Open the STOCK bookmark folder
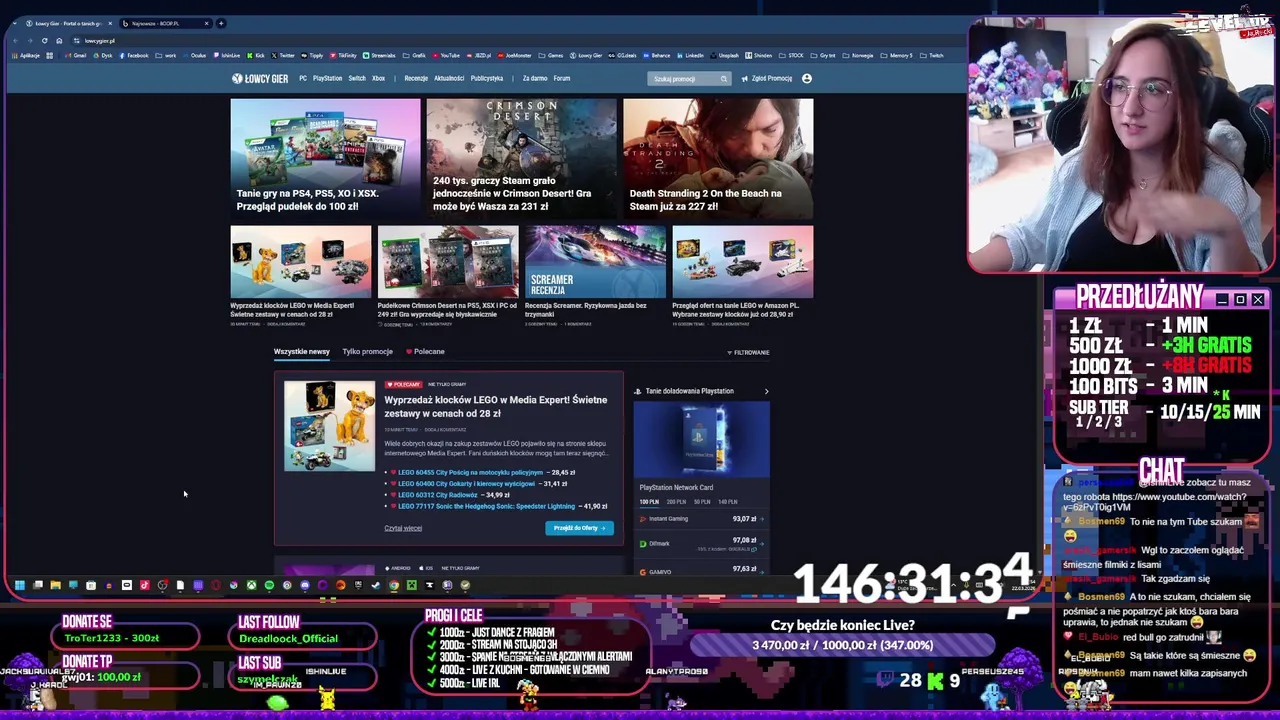 (x=791, y=55)
